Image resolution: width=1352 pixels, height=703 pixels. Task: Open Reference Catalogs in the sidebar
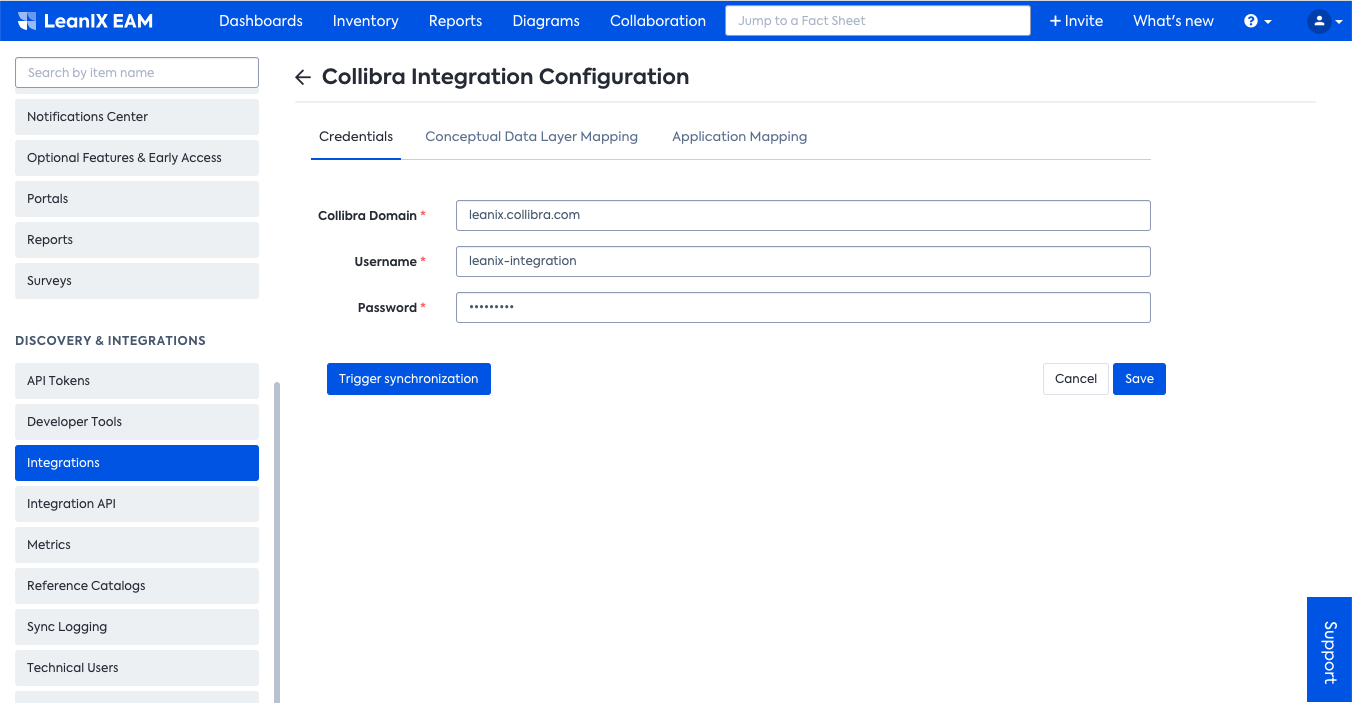[x=137, y=586]
